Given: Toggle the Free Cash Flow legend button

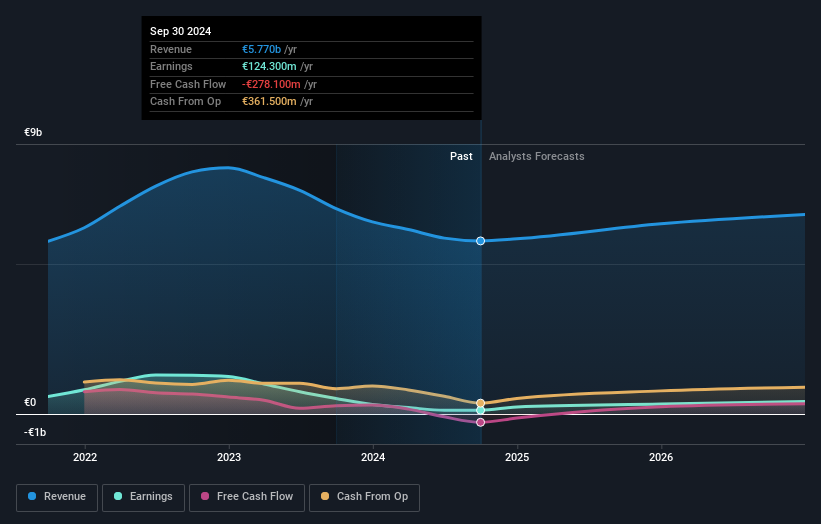Looking at the screenshot, I should coord(247,497).
